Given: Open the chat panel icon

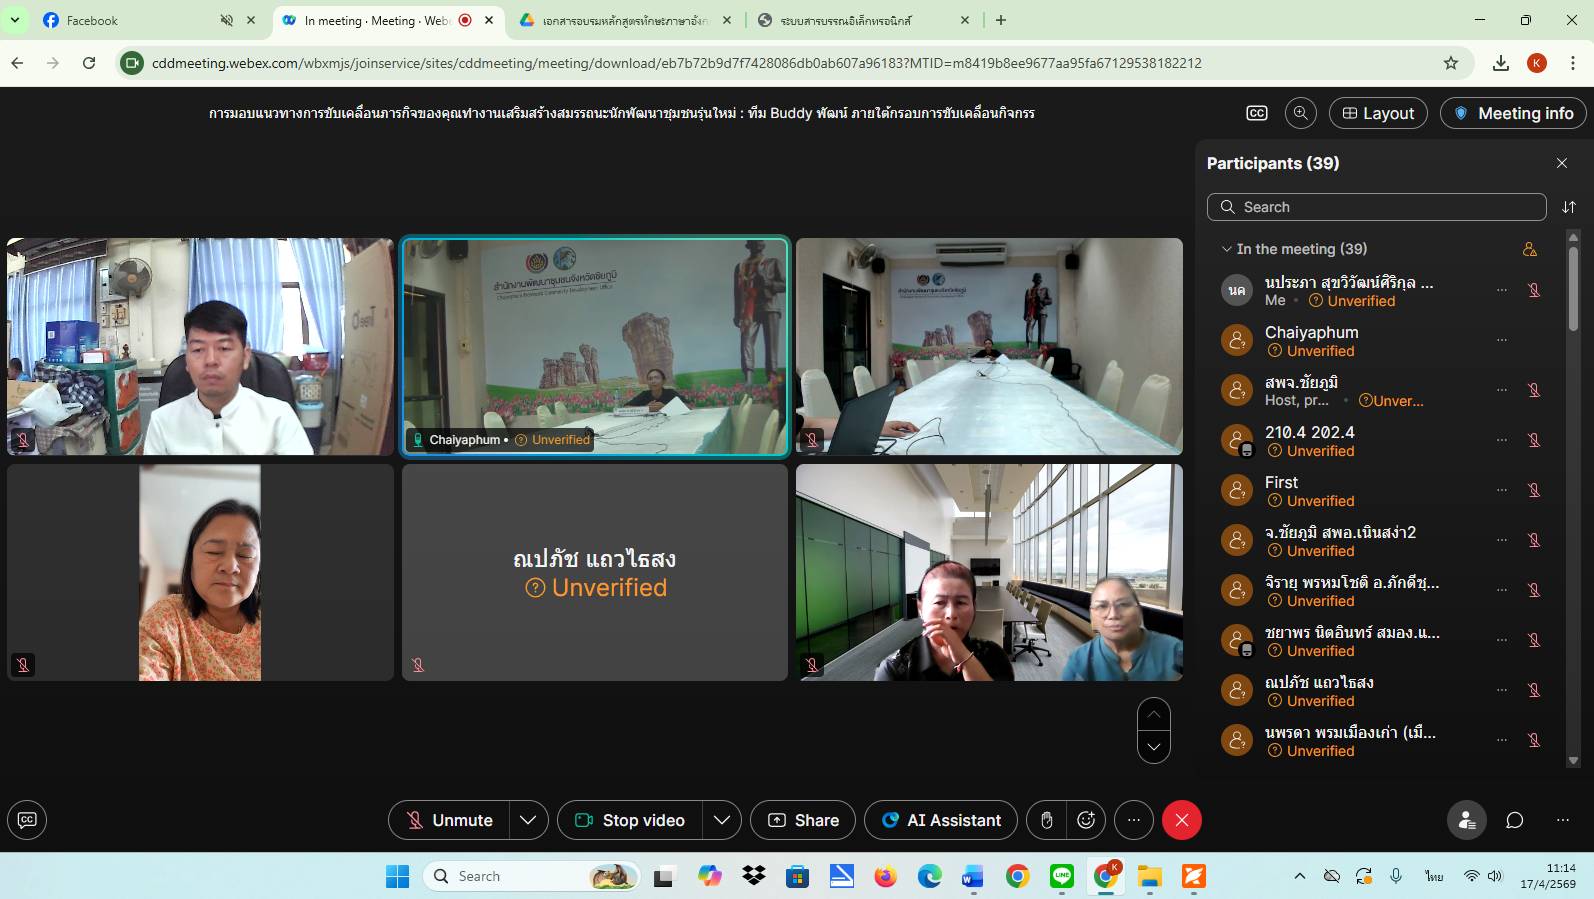Looking at the screenshot, I should [1514, 820].
